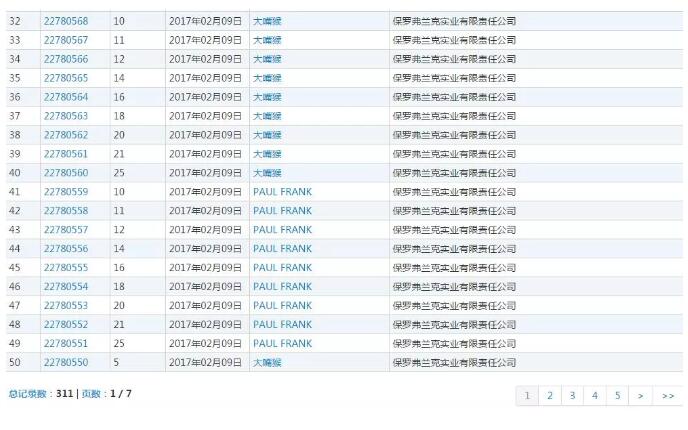Open registration number 22780565 link

pyautogui.click(x=66, y=78)
